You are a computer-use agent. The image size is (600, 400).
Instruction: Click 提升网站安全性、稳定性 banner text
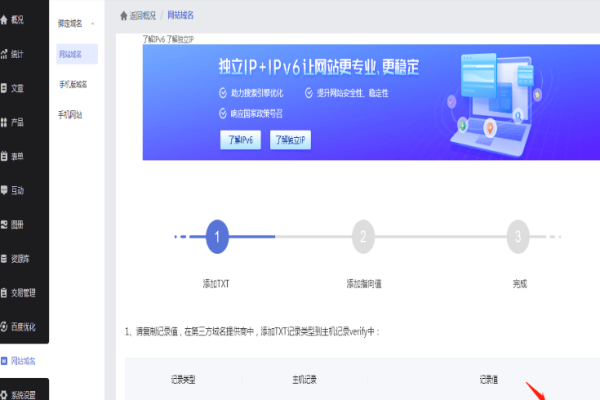pyautogui.click(x=352, y=93)
